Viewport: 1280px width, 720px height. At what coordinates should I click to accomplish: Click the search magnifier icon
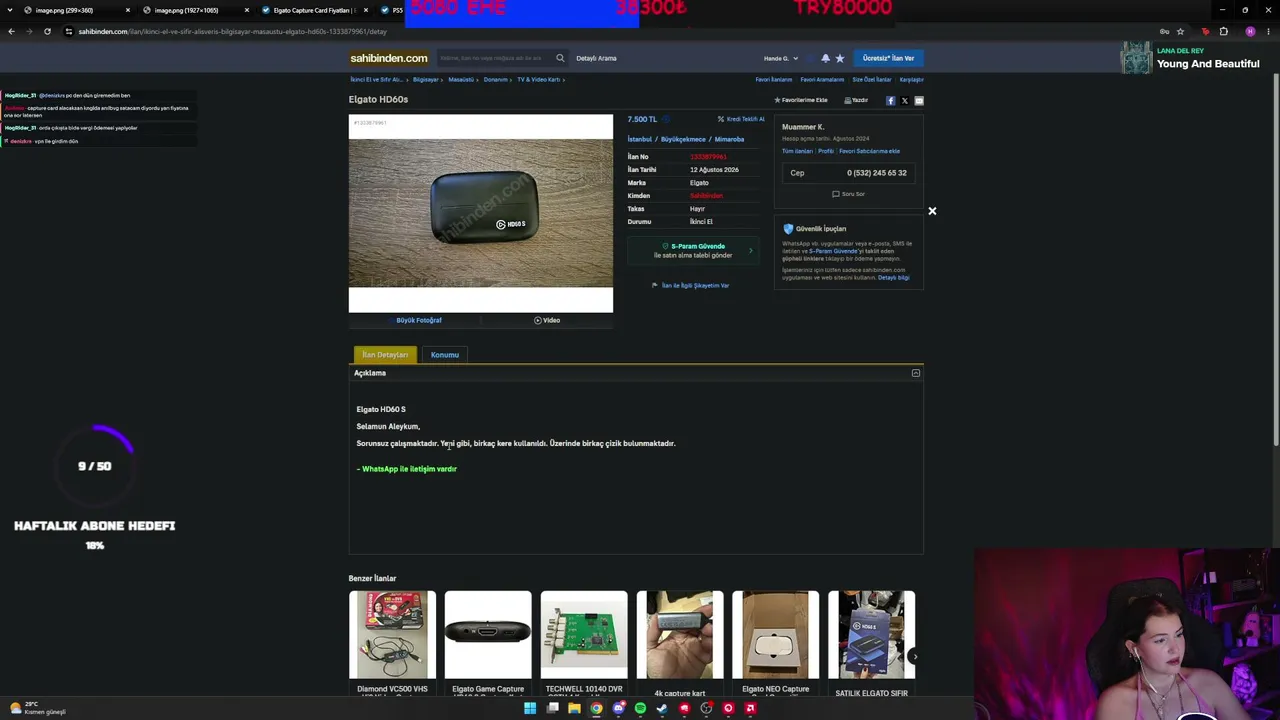pos(560,58)
